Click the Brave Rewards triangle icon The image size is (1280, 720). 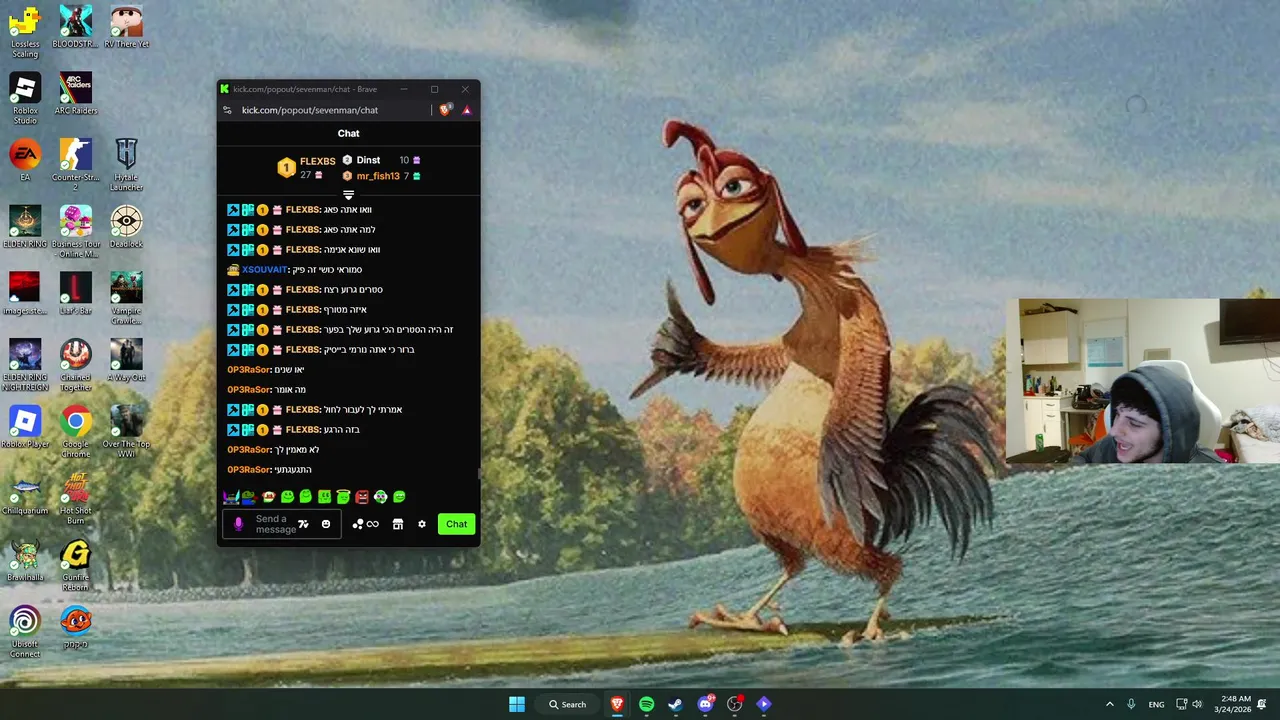click(466, 110)
